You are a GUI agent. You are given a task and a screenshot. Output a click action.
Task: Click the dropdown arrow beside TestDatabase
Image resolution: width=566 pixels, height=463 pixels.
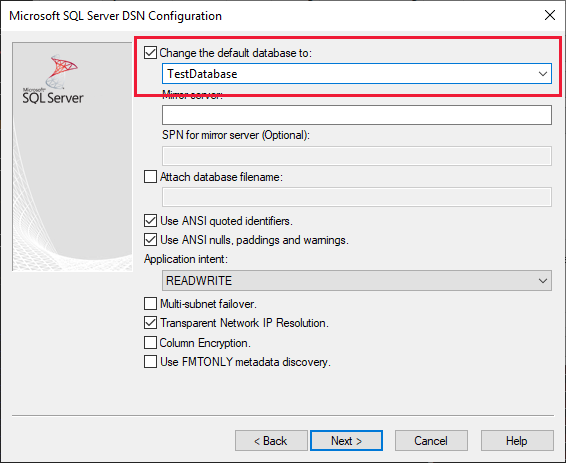(543, 74)
